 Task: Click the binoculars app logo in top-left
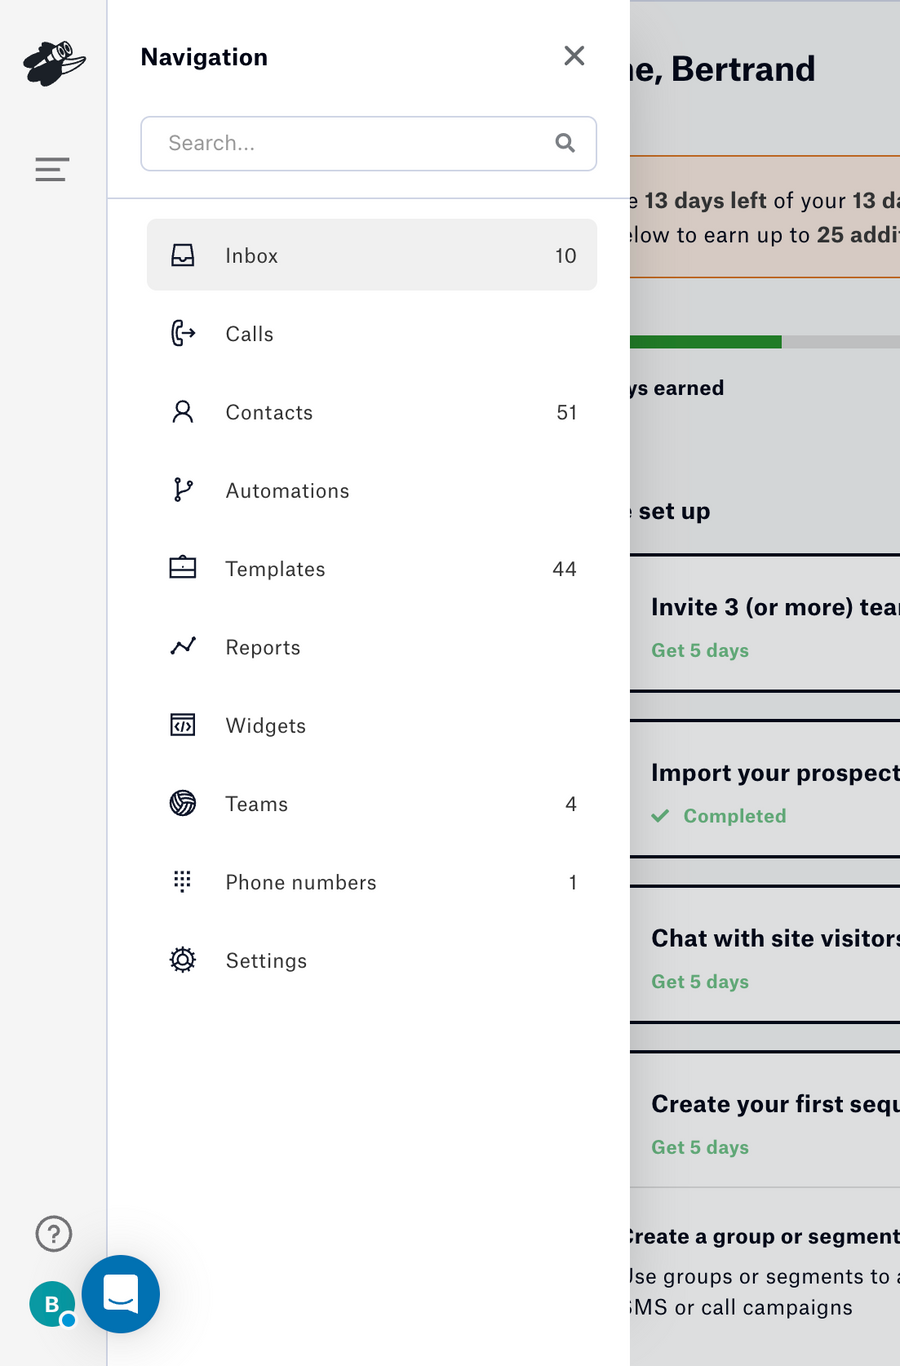pos(52,63)
